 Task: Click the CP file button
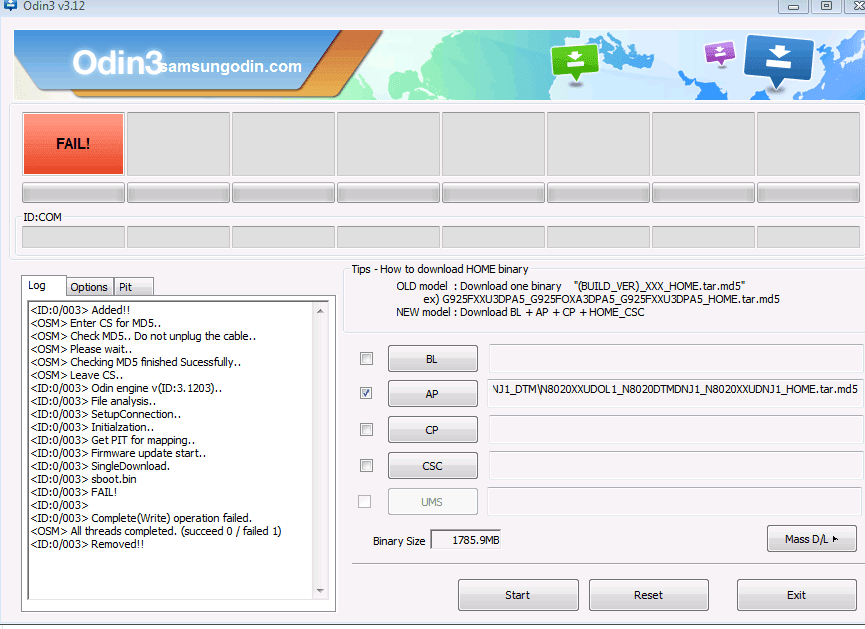point(432,430)
